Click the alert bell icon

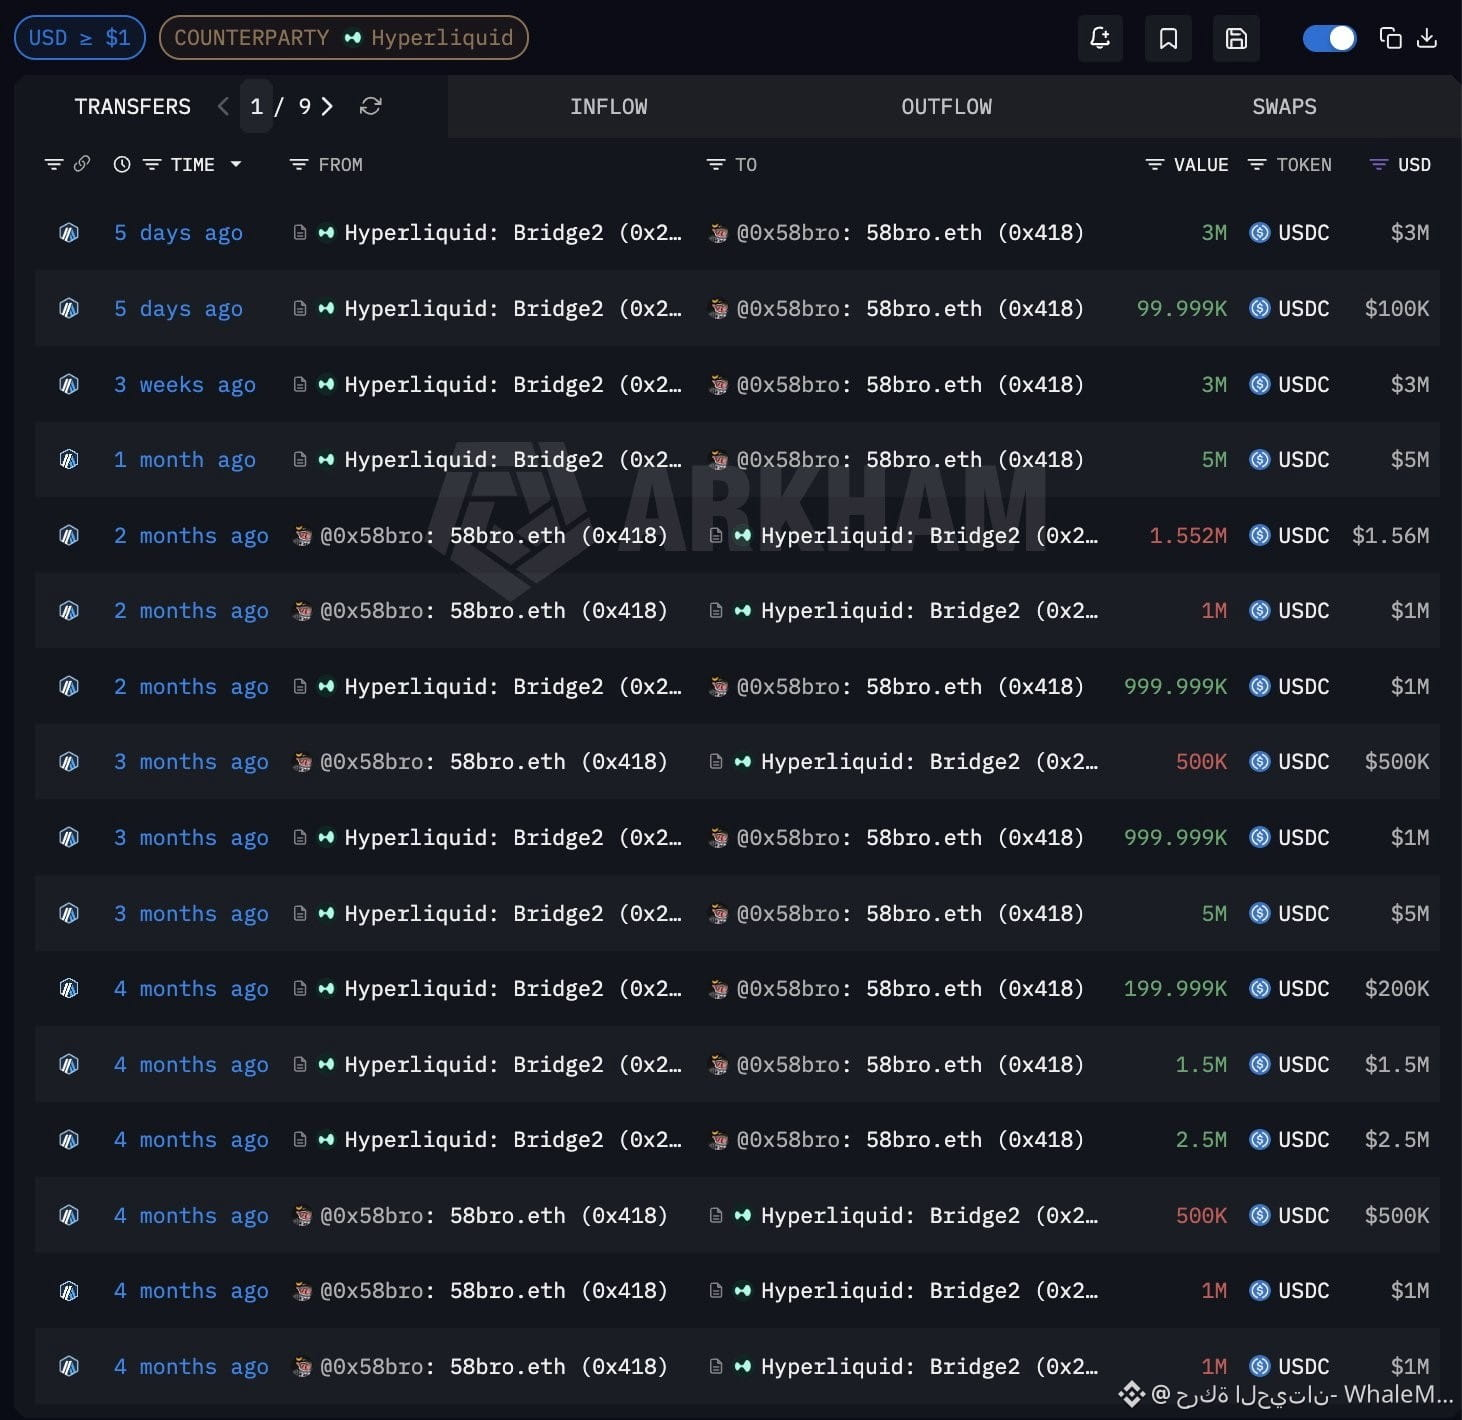(1100, 39)
